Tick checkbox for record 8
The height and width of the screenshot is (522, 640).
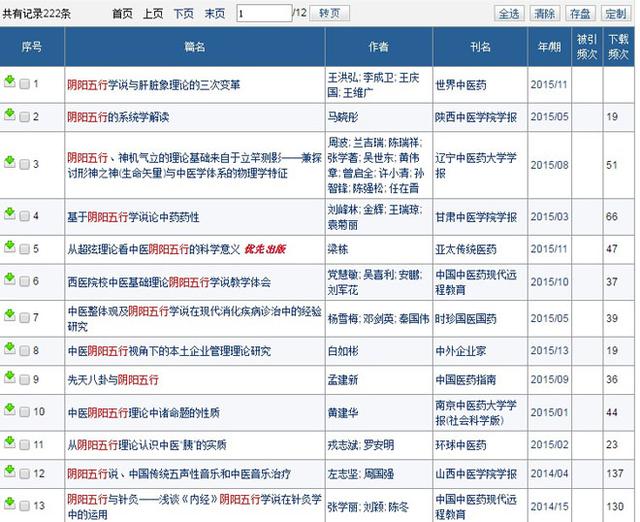point(24,351)
